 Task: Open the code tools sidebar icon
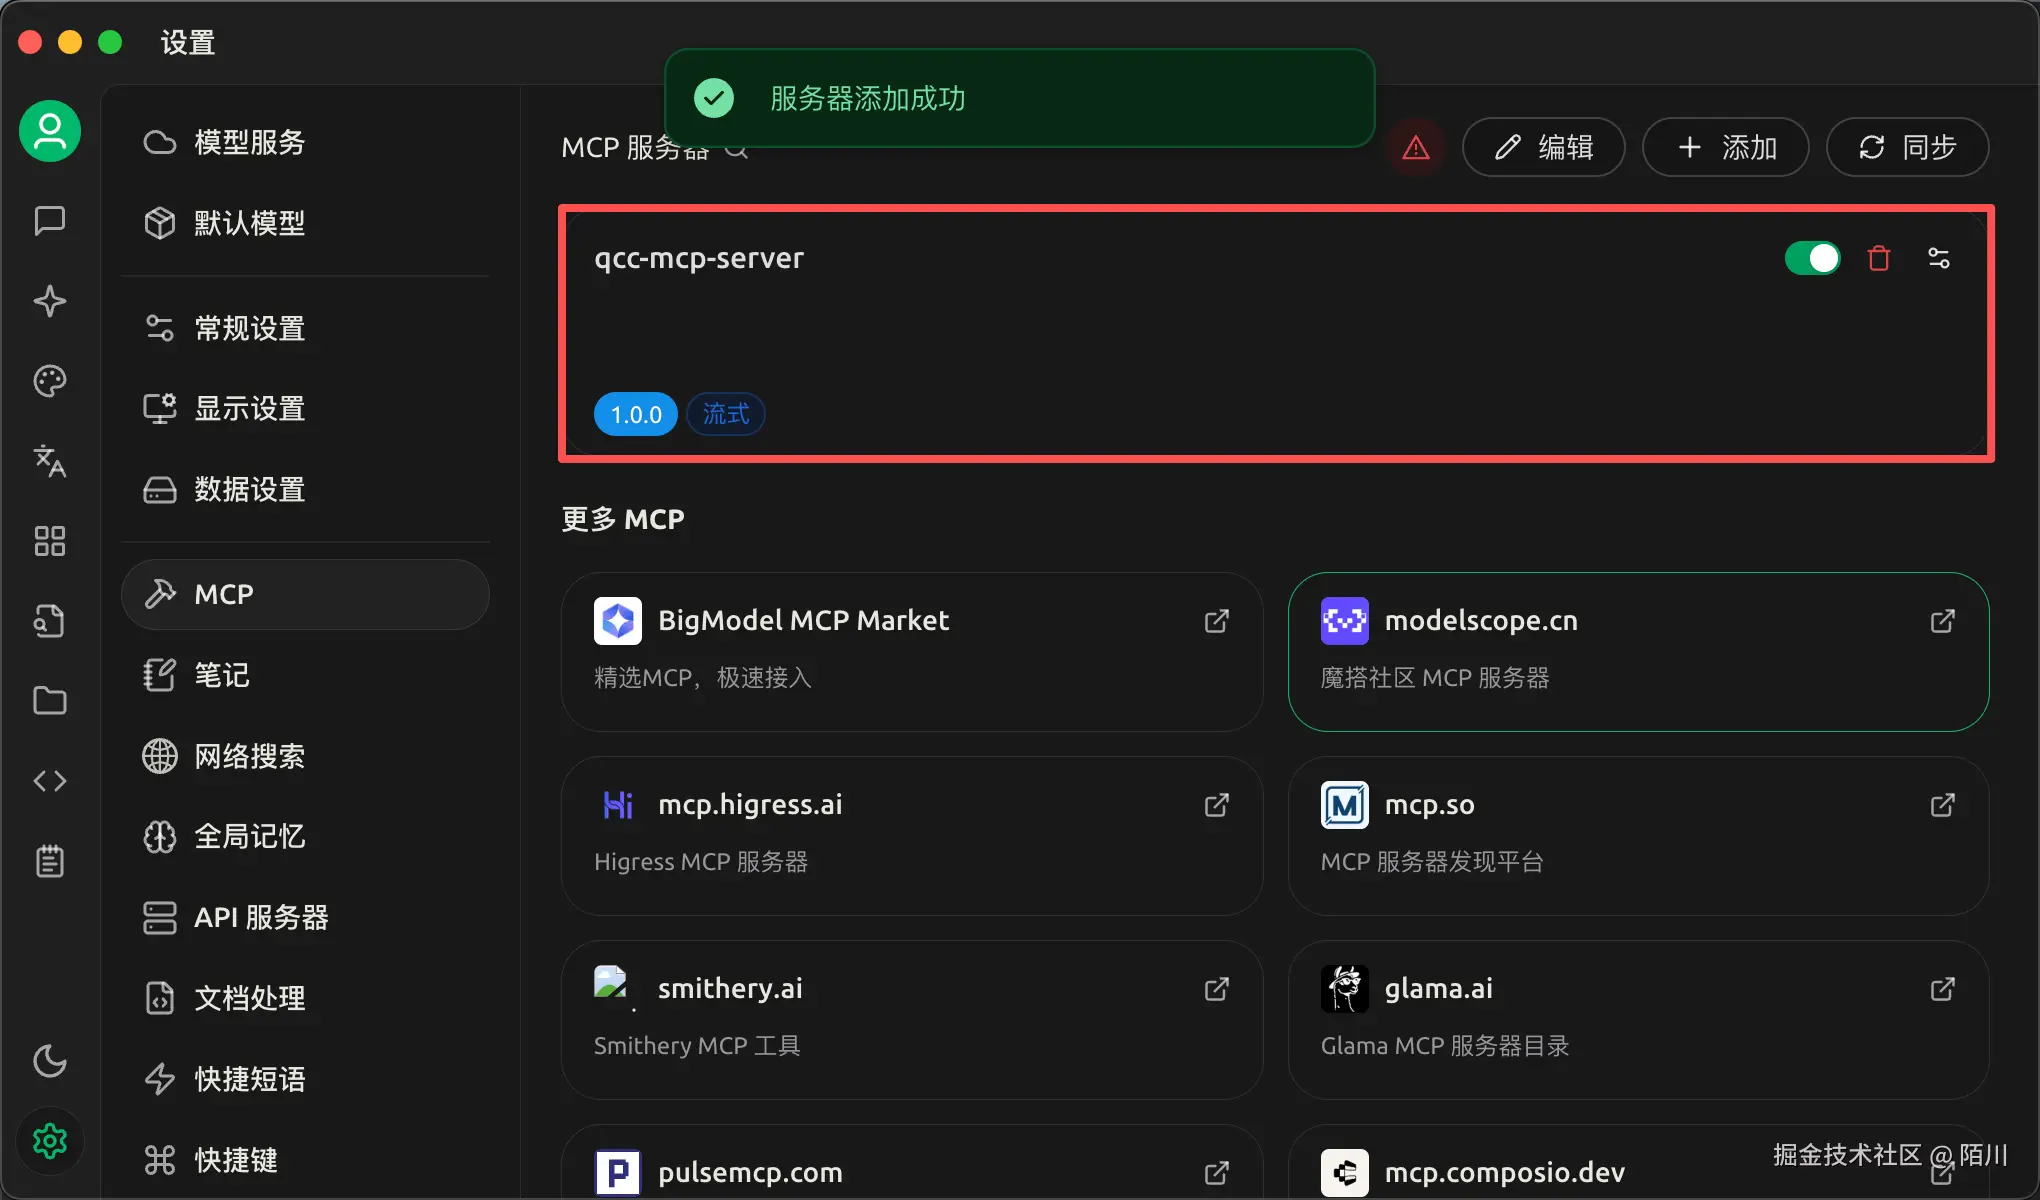click(x=49, y=781)
